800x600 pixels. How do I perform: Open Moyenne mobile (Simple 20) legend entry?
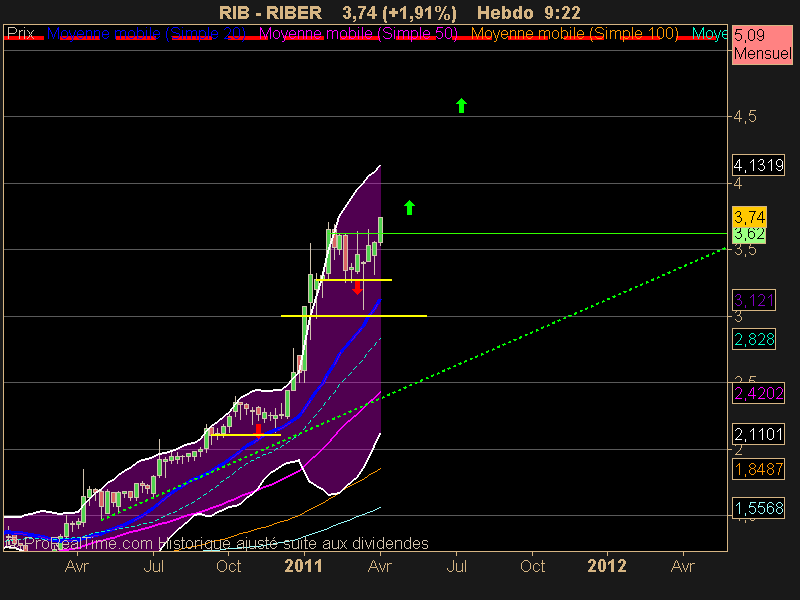tap(146, 34)
